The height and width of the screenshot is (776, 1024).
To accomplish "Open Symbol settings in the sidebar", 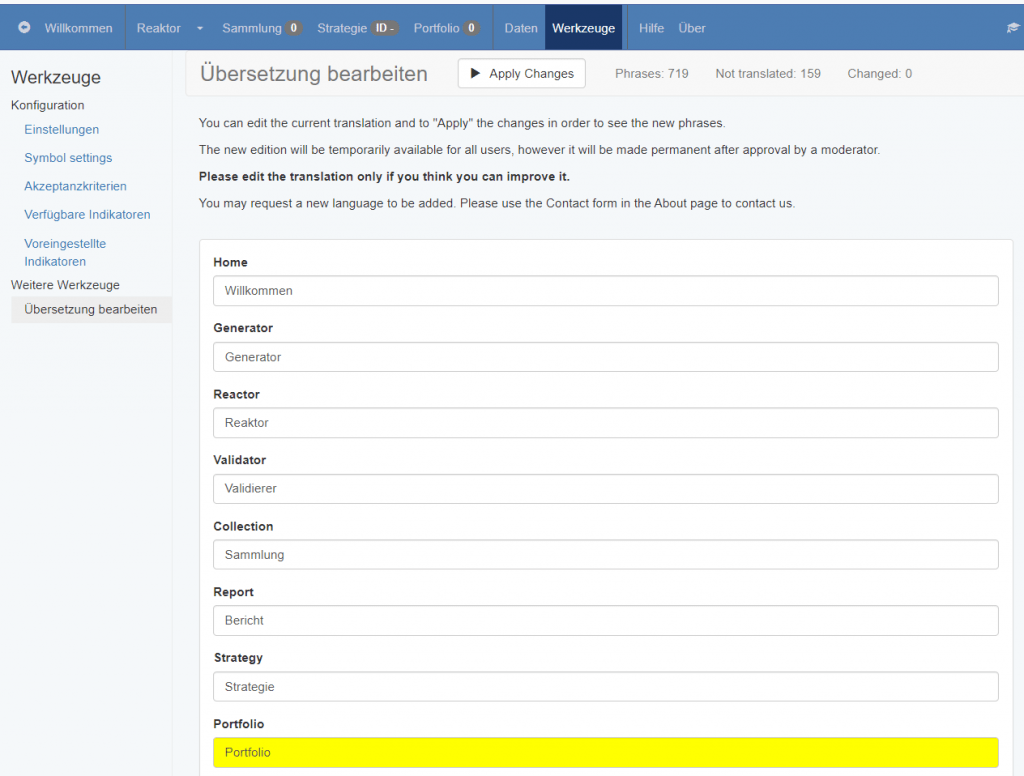I will [68, 158].
